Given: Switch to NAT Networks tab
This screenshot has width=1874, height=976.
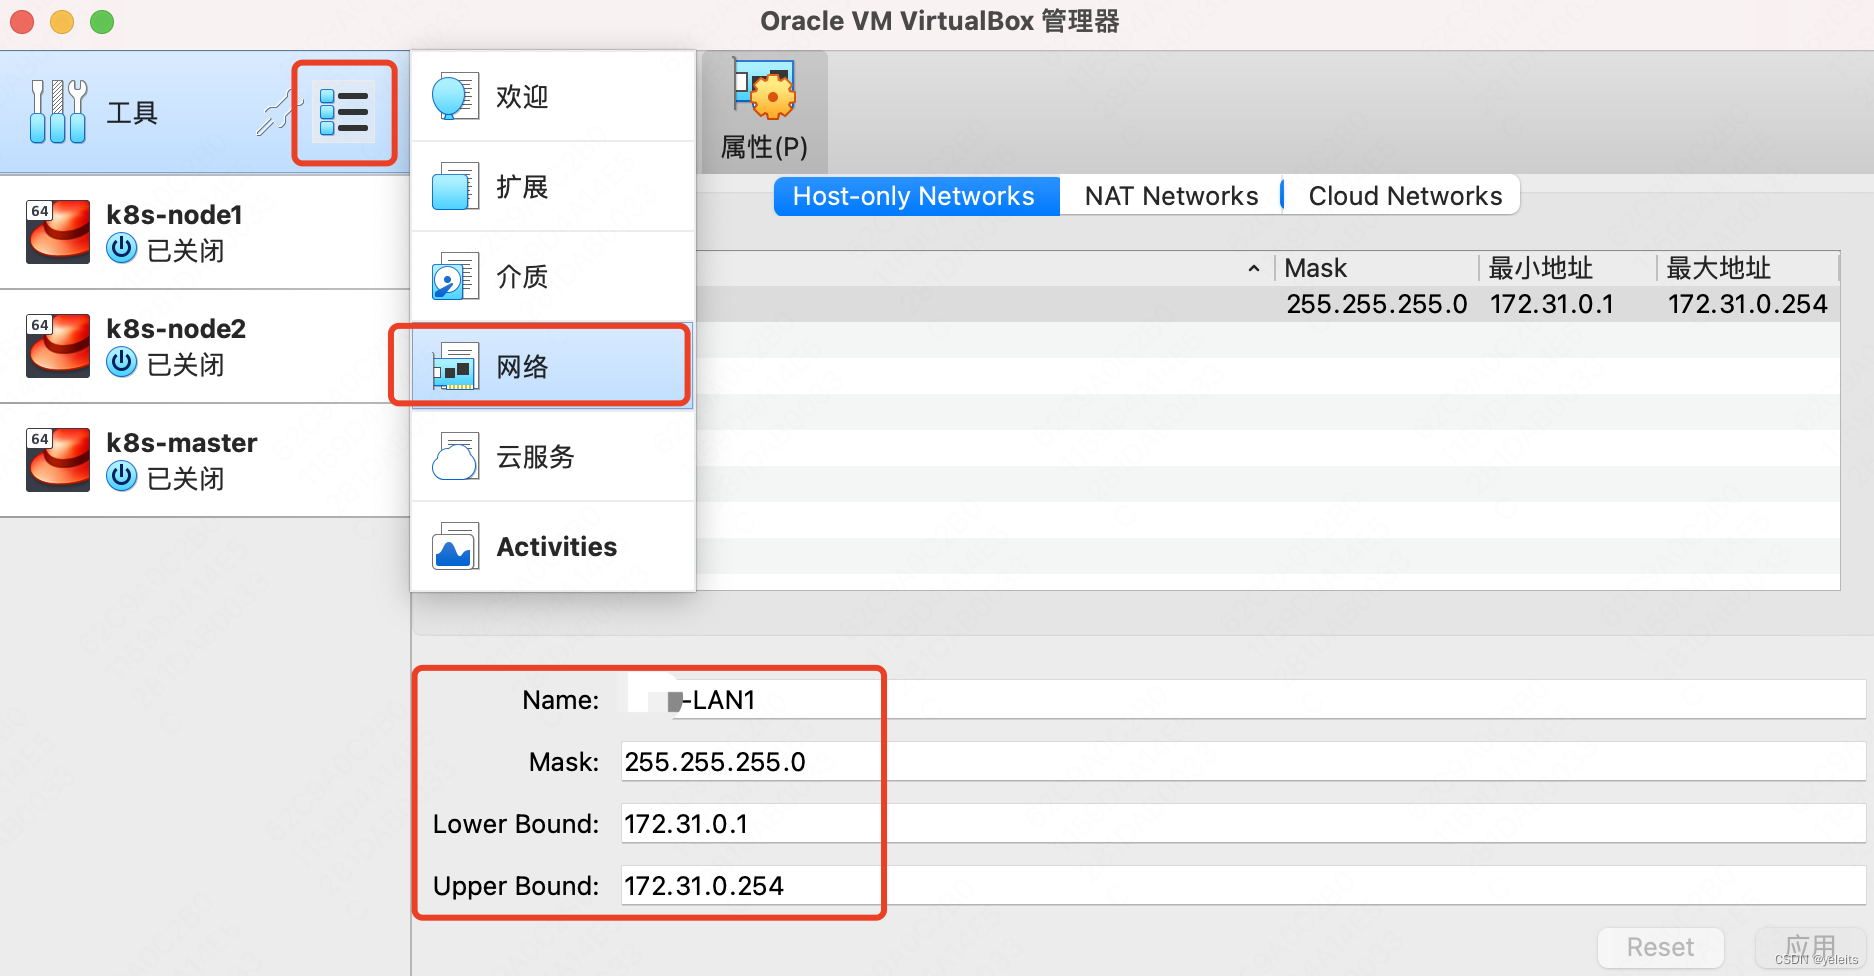Looking at the screenshot, I should click(x=1171, y=196).
